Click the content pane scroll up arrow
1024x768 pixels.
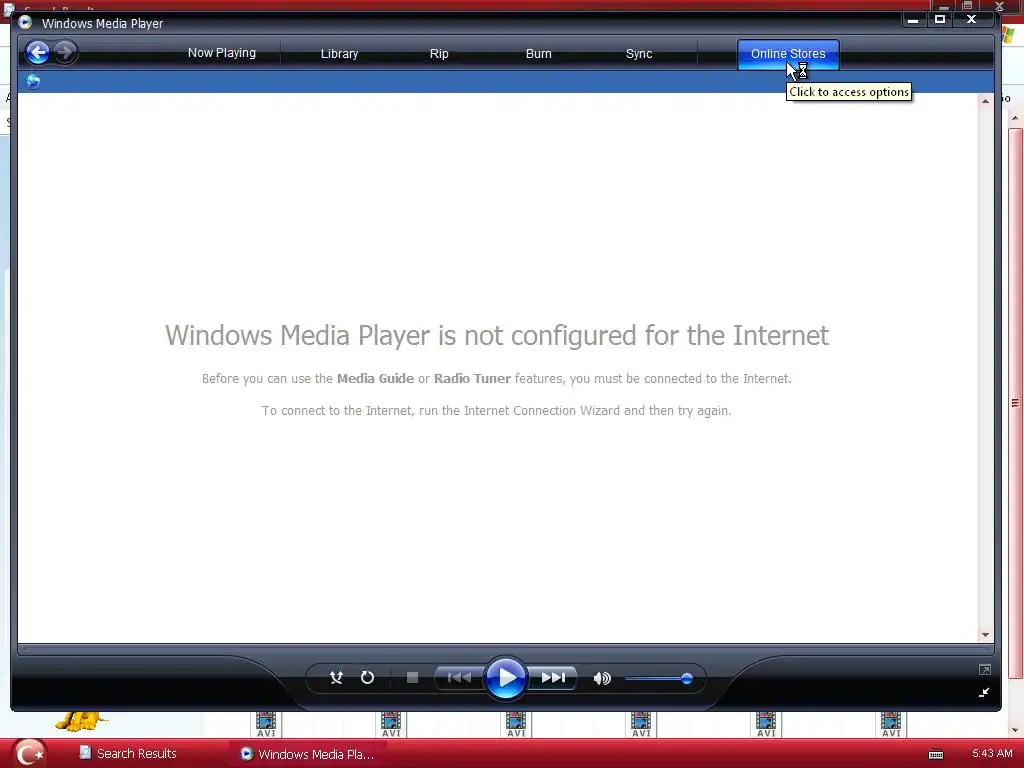click(985, 101)
